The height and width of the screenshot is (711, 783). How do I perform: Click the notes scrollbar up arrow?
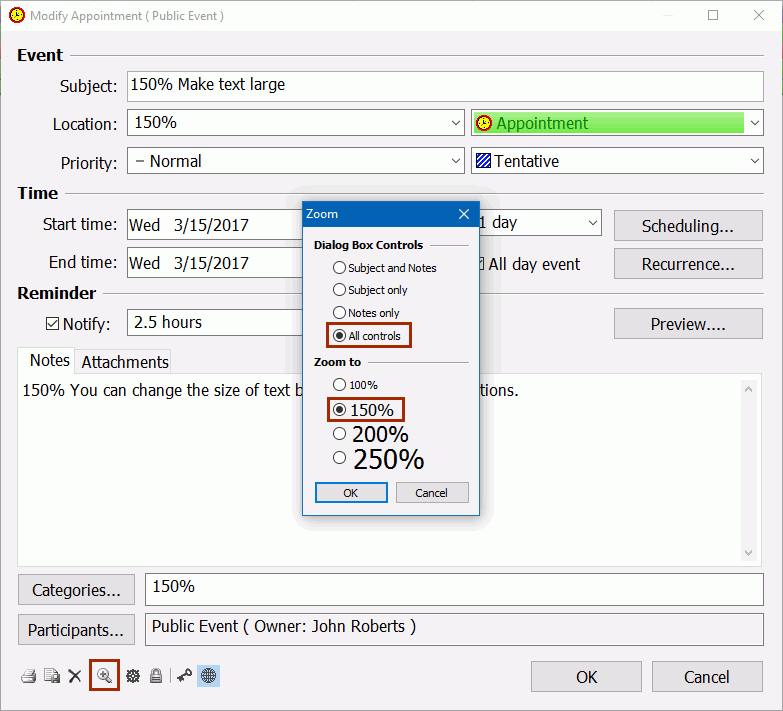(748, 389)
